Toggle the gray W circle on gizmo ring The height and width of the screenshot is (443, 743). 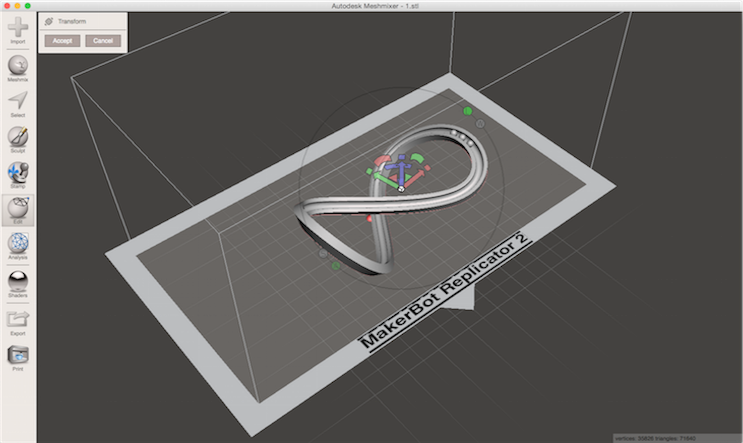pyautogui.click(x=480, y=124)
